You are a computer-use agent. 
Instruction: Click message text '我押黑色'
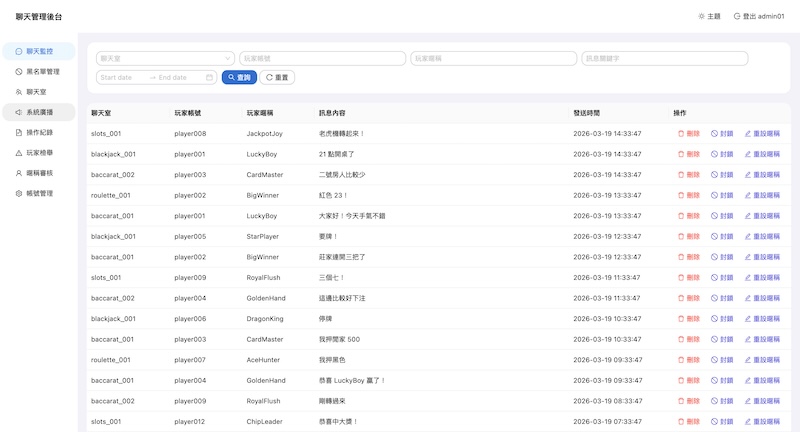(x=332, y=360)
